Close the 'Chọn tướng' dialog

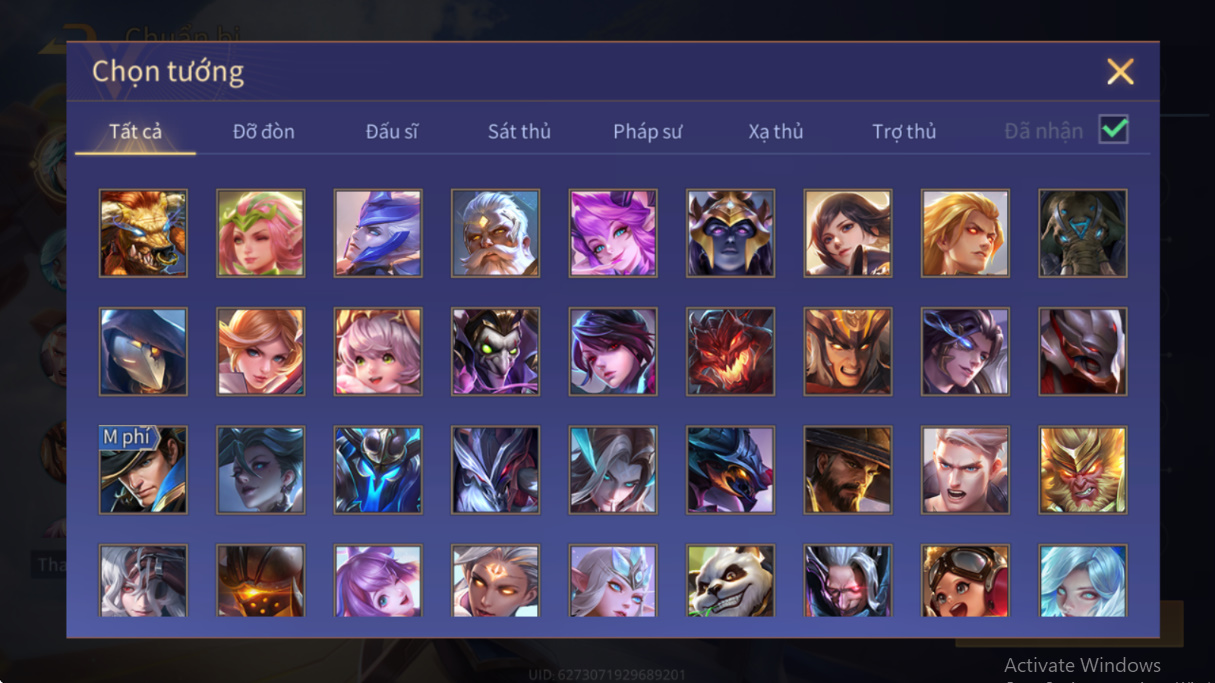(1120, 71)
